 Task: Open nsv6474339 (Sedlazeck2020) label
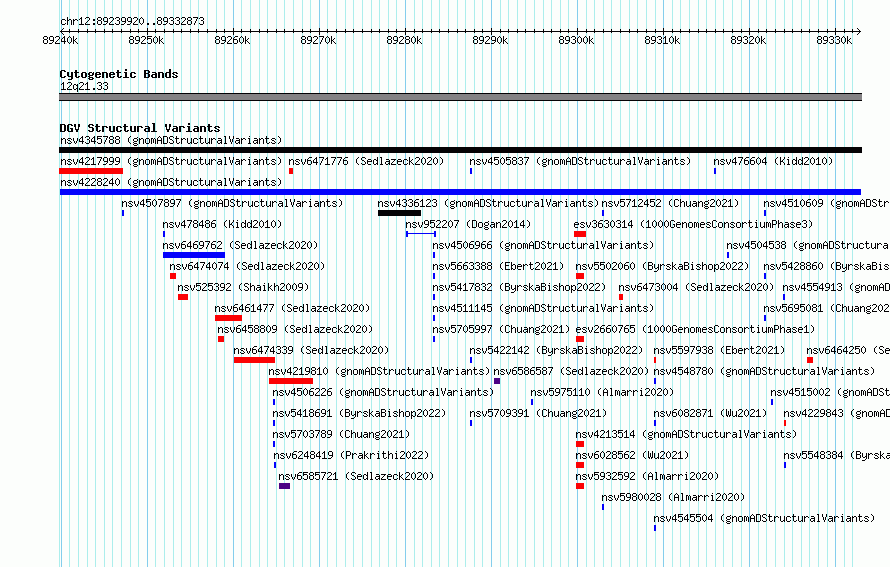(x=311, y=350)
